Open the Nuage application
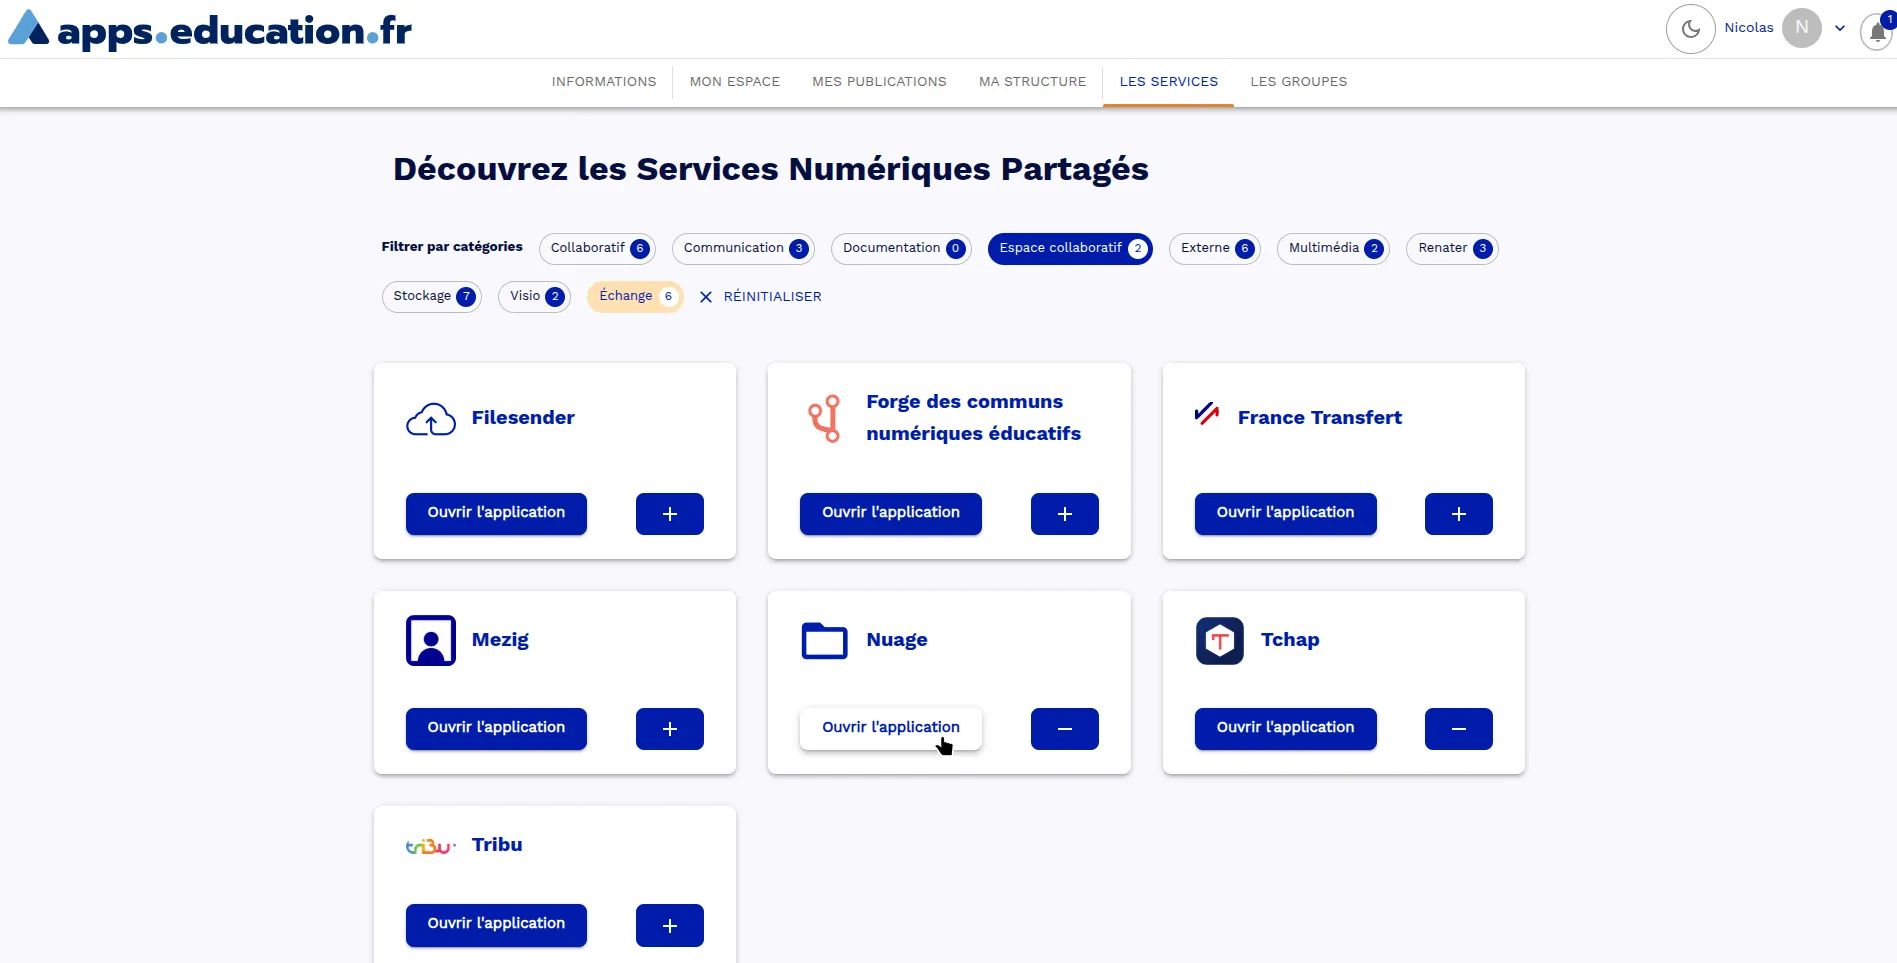1897x963 pixels. coord(891,728)
